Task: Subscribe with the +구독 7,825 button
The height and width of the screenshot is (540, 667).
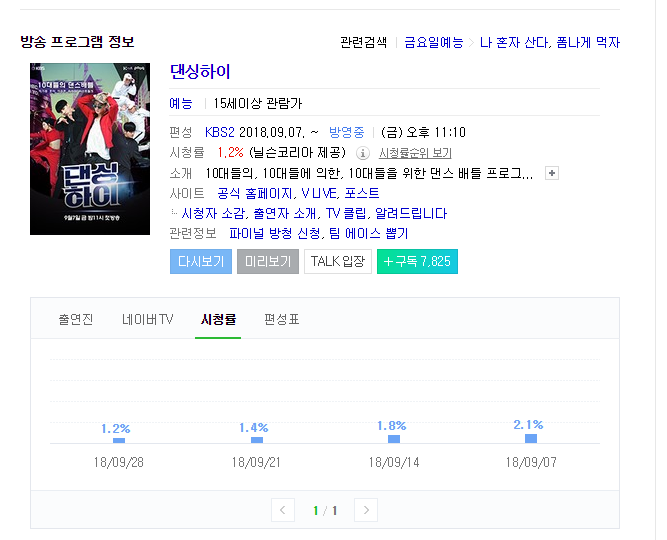Action: coord(417,261)
